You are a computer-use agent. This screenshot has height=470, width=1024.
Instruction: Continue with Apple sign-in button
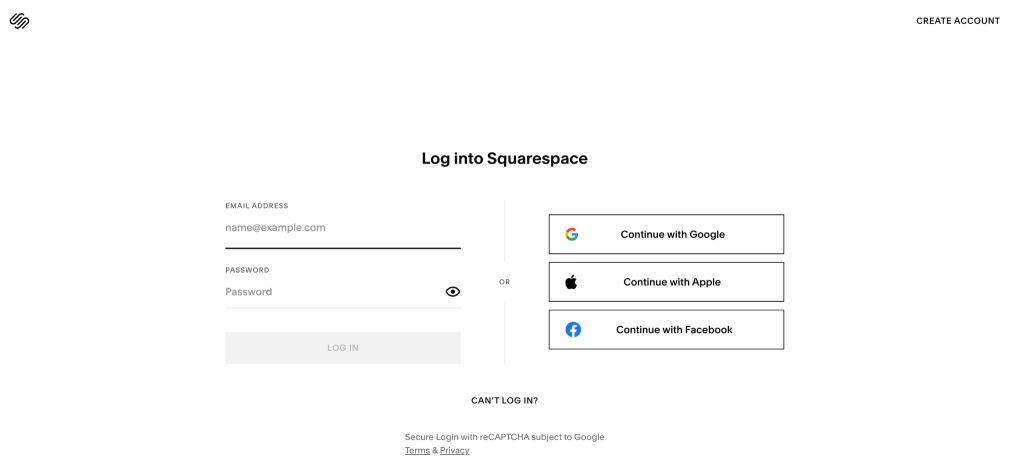pyautogui.click(x=666, y=282)
